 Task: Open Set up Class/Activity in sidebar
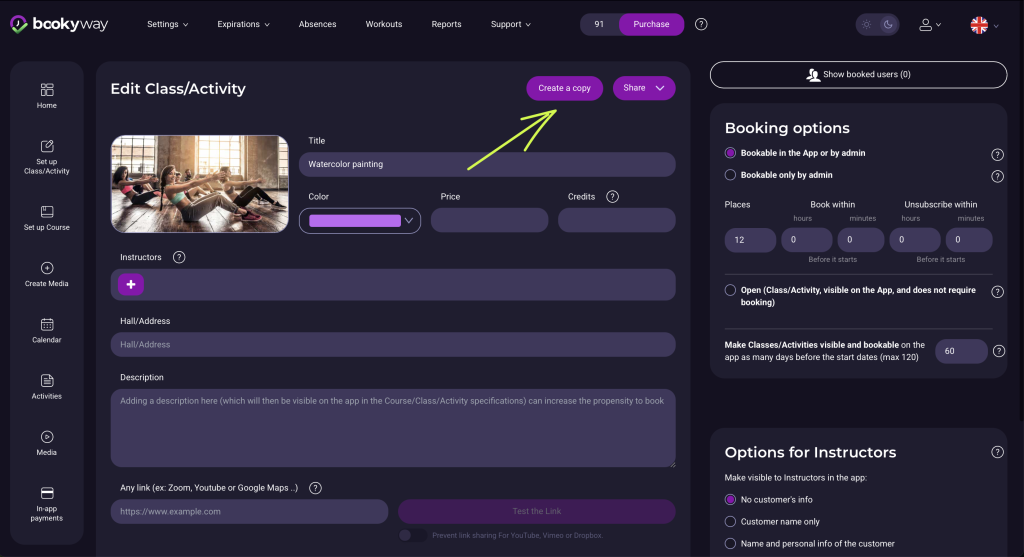pyautogui.click(x=47, y=157)
